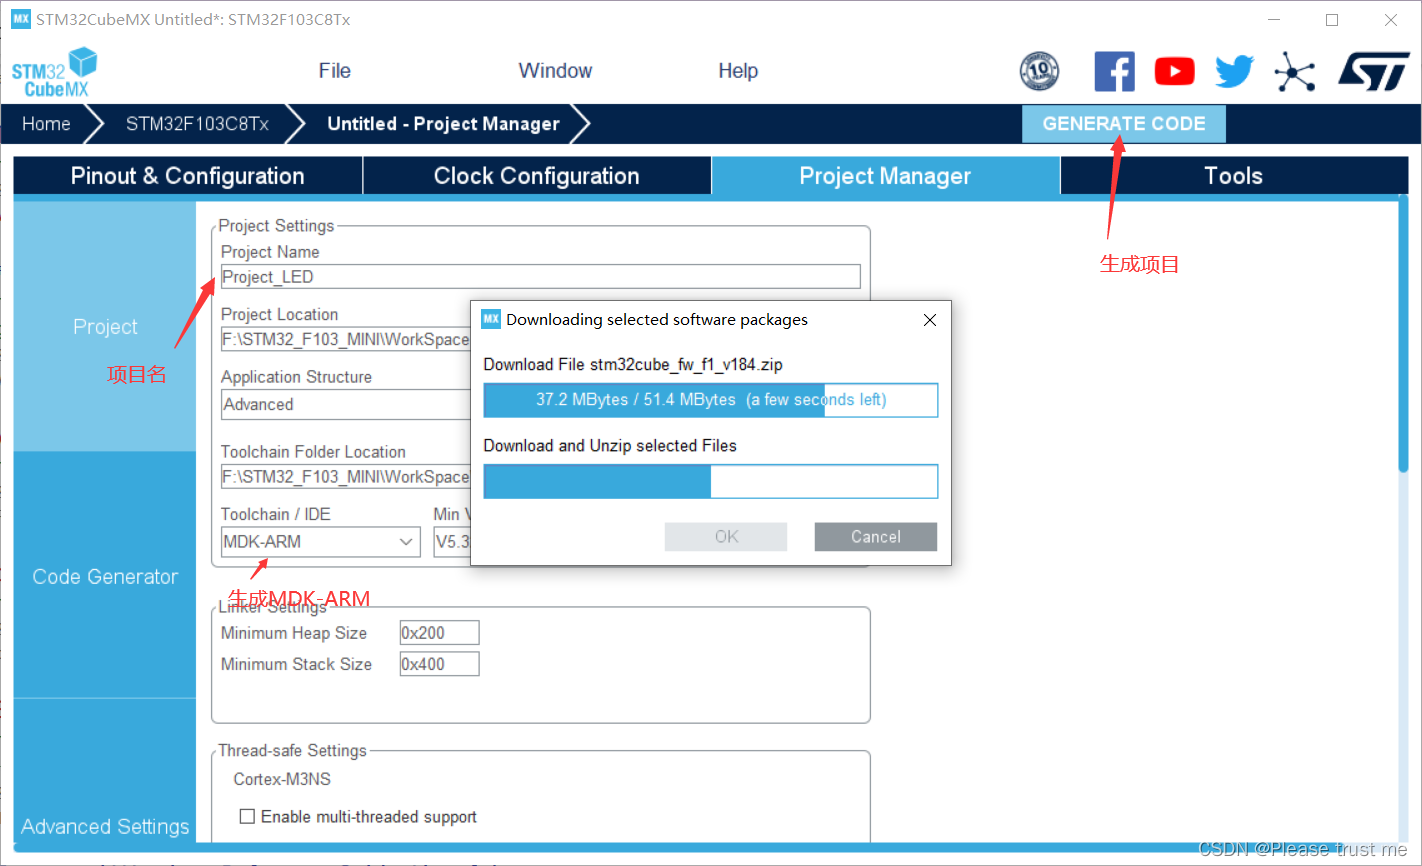1422x866 pixels.
Task: Maximize the STM32CubeMX window
Action: 1332,20
